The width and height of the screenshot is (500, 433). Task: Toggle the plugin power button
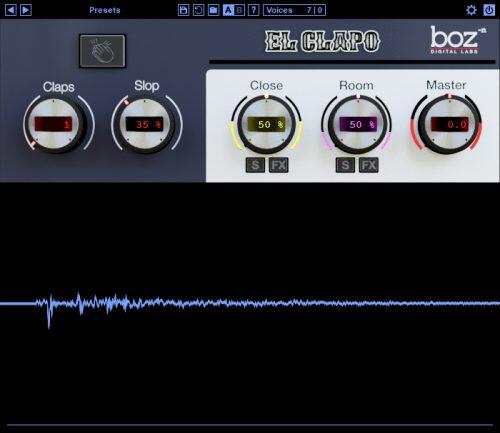489,10
